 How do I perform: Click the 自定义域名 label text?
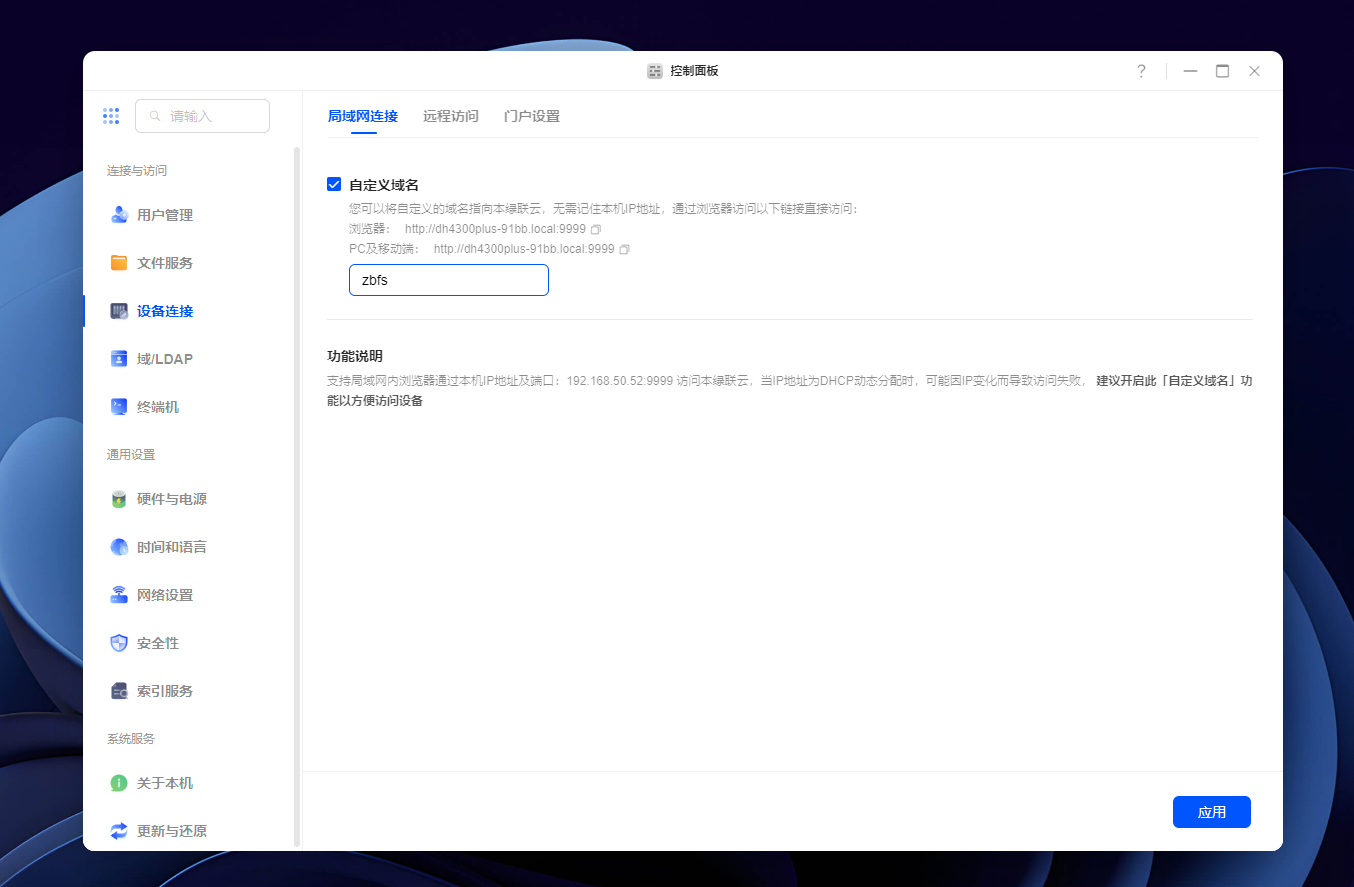tap(384, 185)
